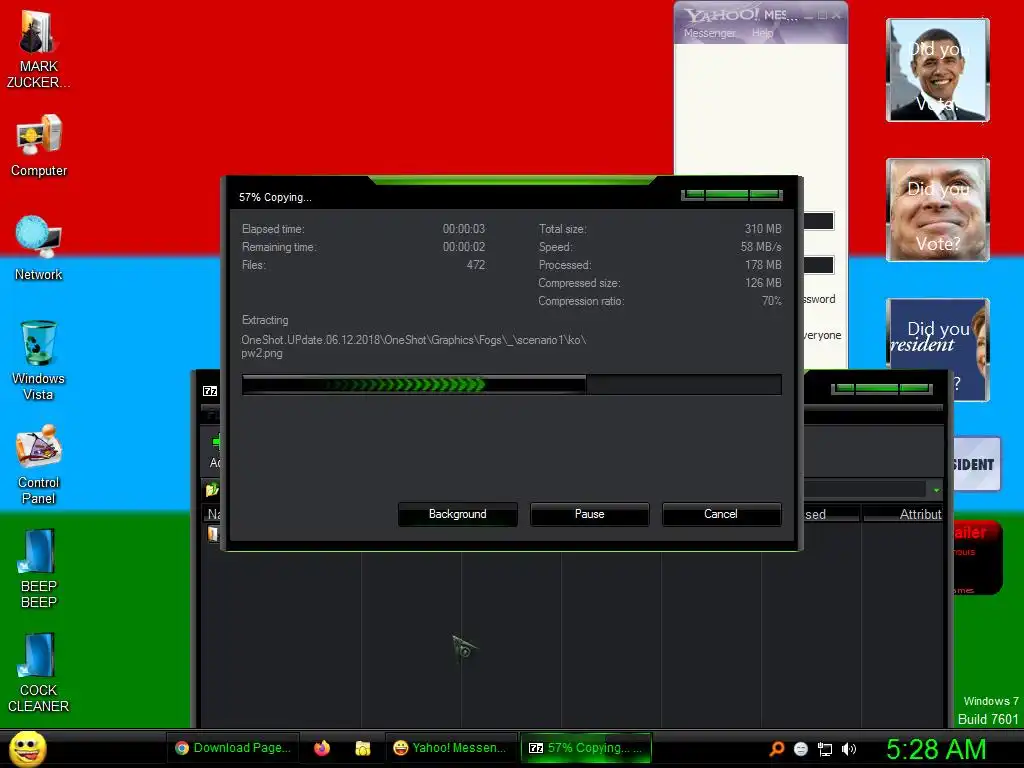Click the blue 'president' gadget
This screenshot has width=1024, height=768.
(937, 349)
